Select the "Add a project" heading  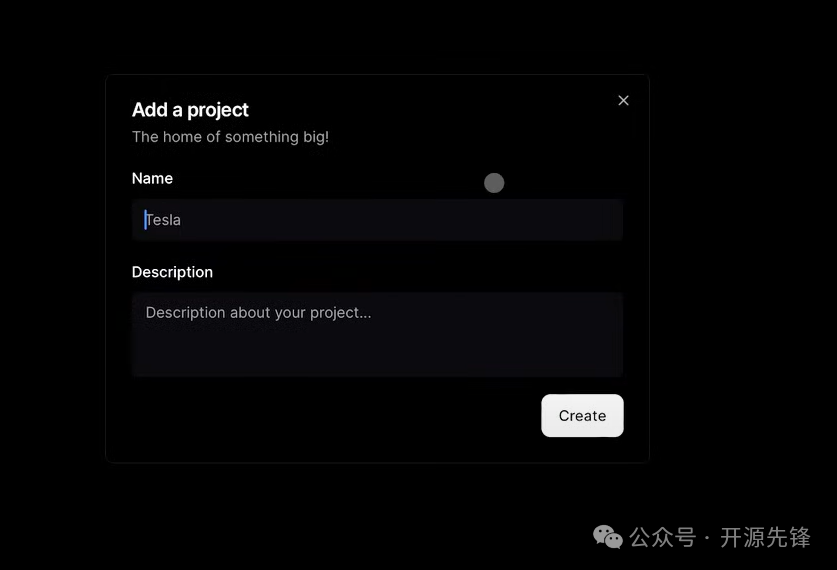[x=190, y=110]
